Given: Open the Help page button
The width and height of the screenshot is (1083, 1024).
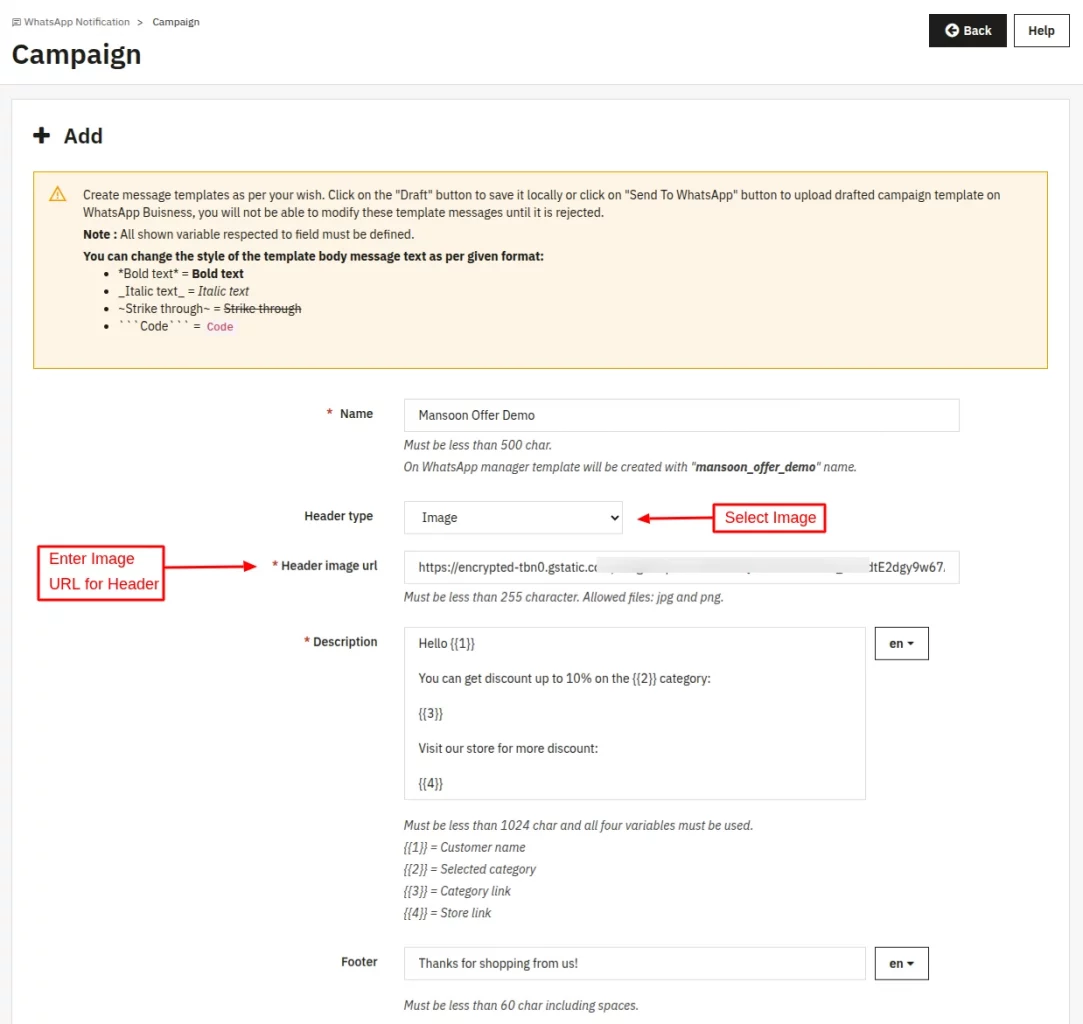Looking at the screenshot, I should (x=1041, y=30).
